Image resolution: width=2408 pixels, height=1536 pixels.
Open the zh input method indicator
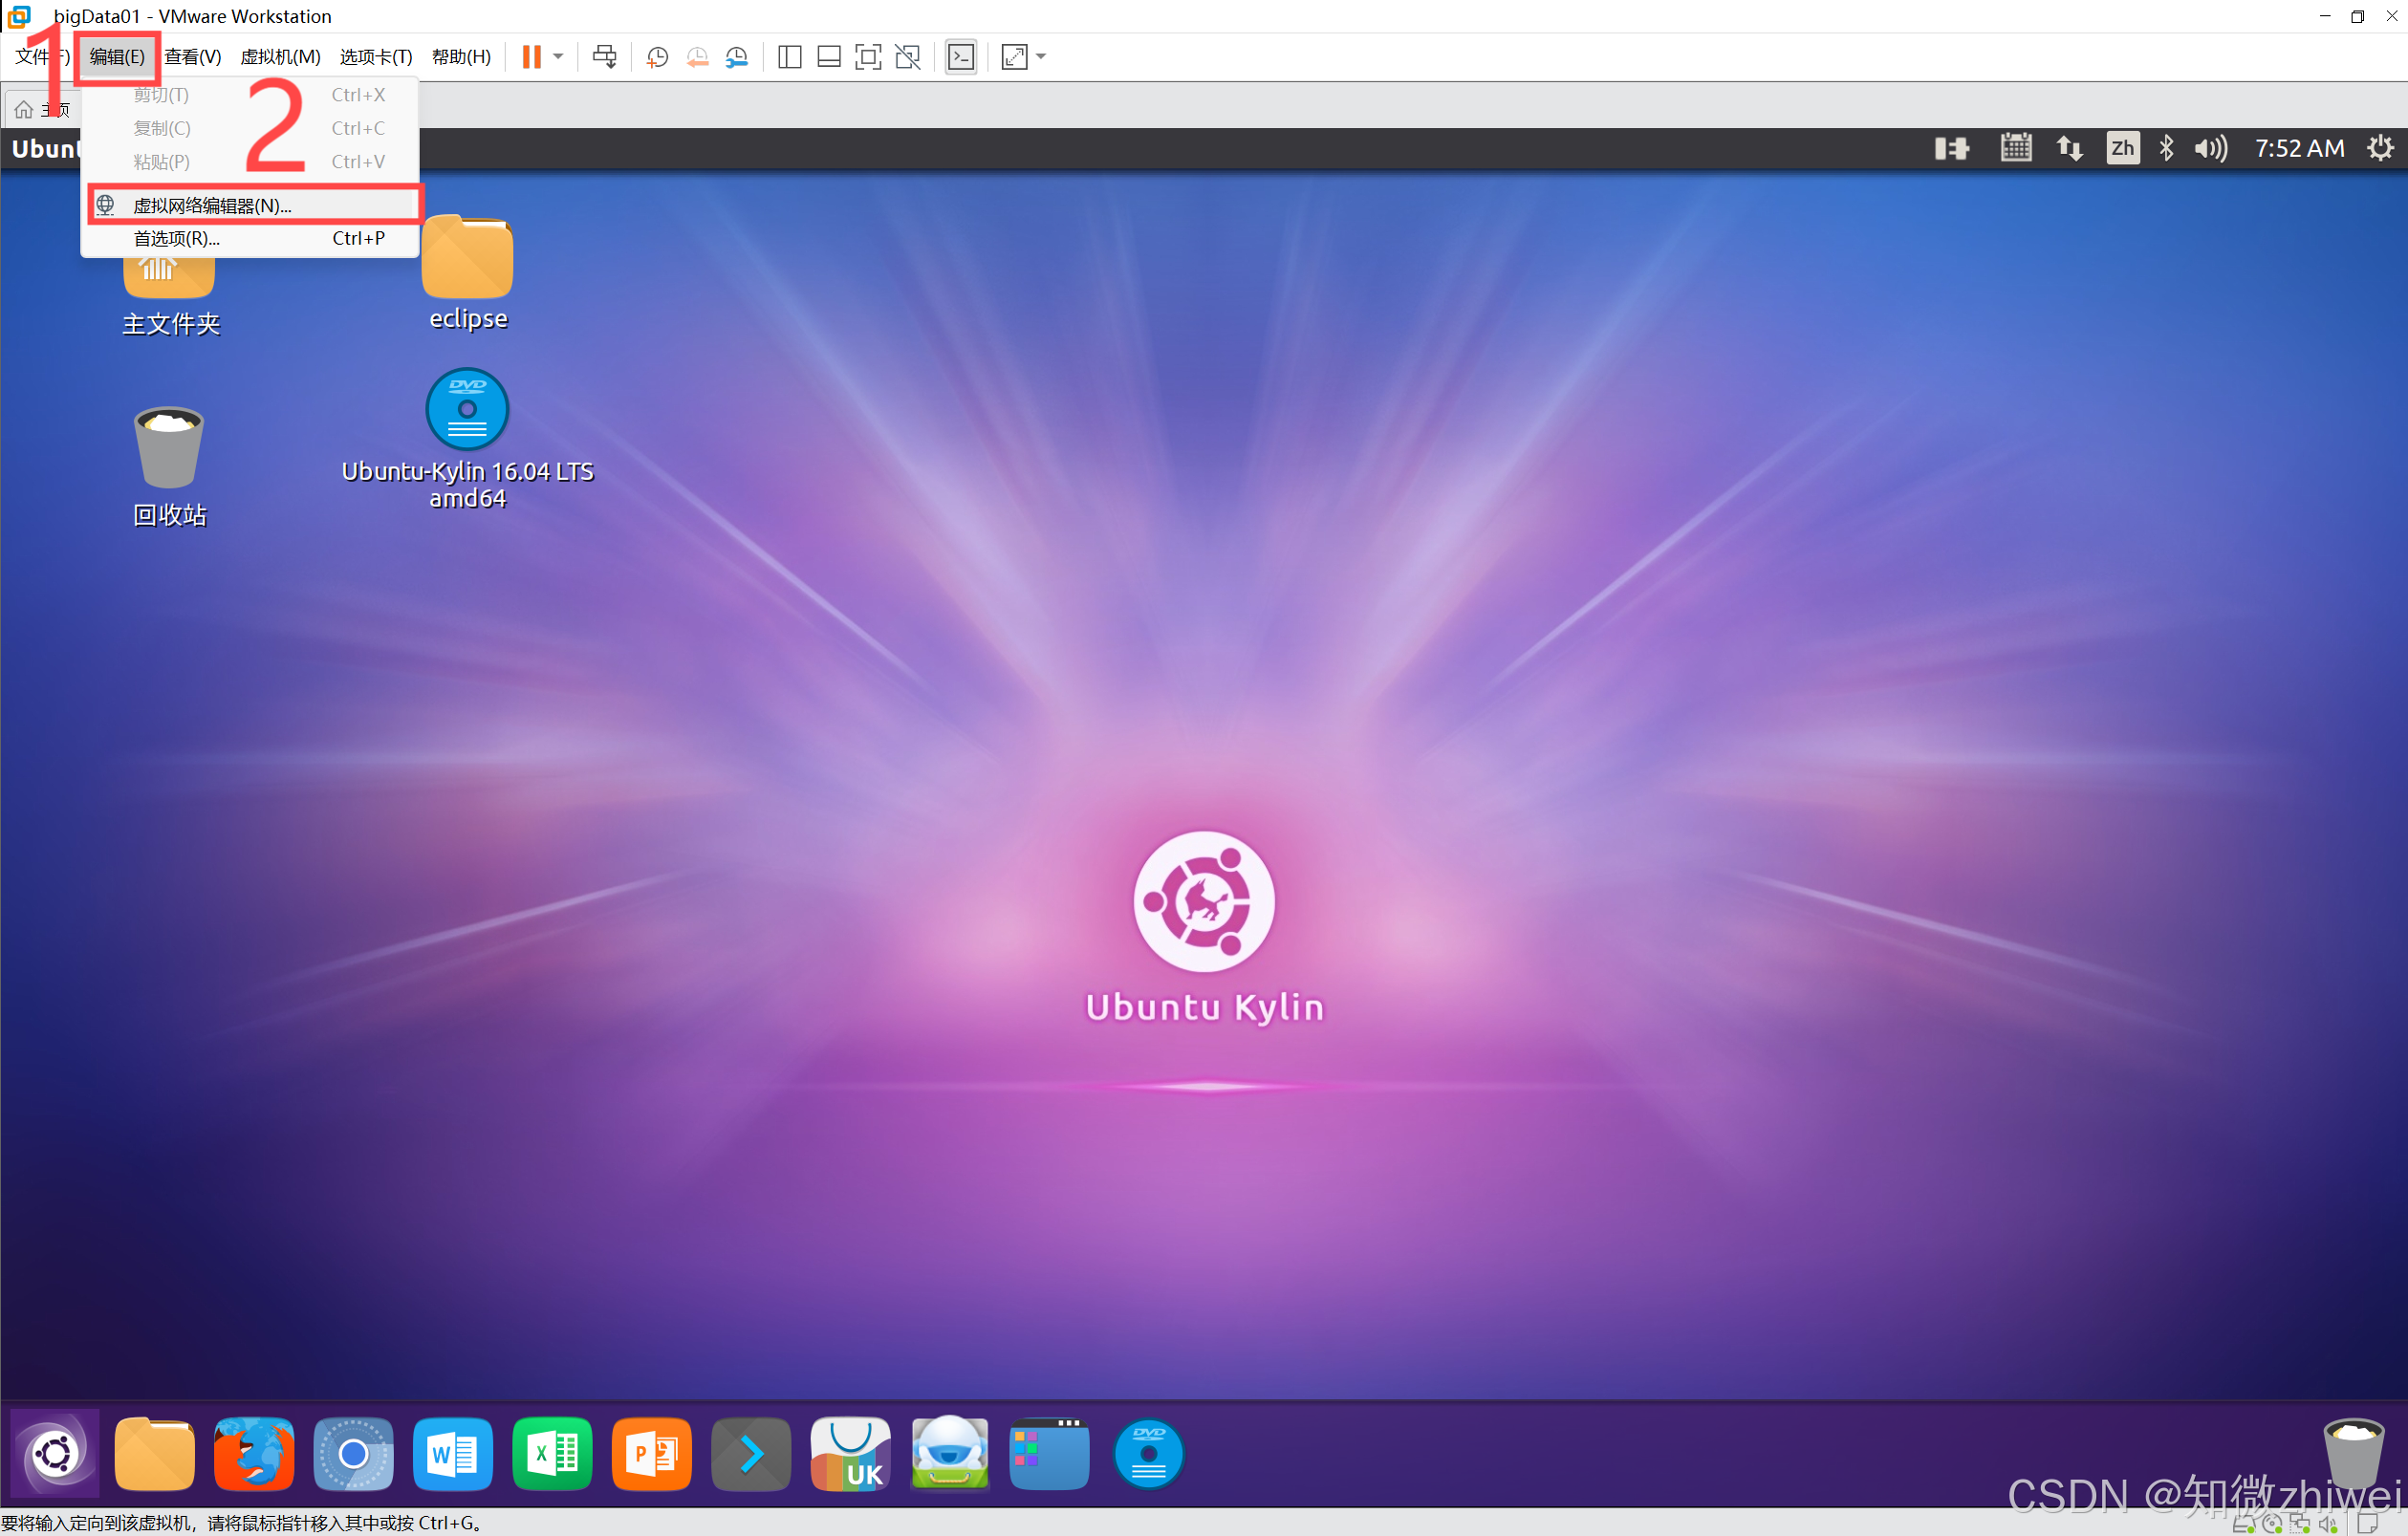coord(2122,149)
